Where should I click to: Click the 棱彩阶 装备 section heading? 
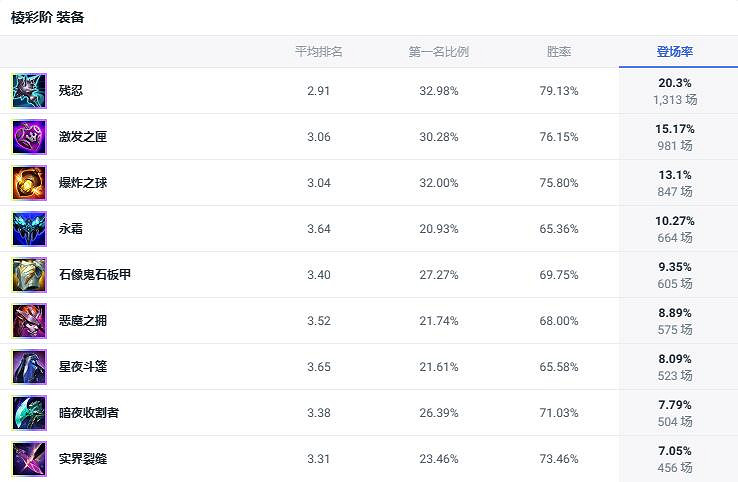click(x=48, y=17)
